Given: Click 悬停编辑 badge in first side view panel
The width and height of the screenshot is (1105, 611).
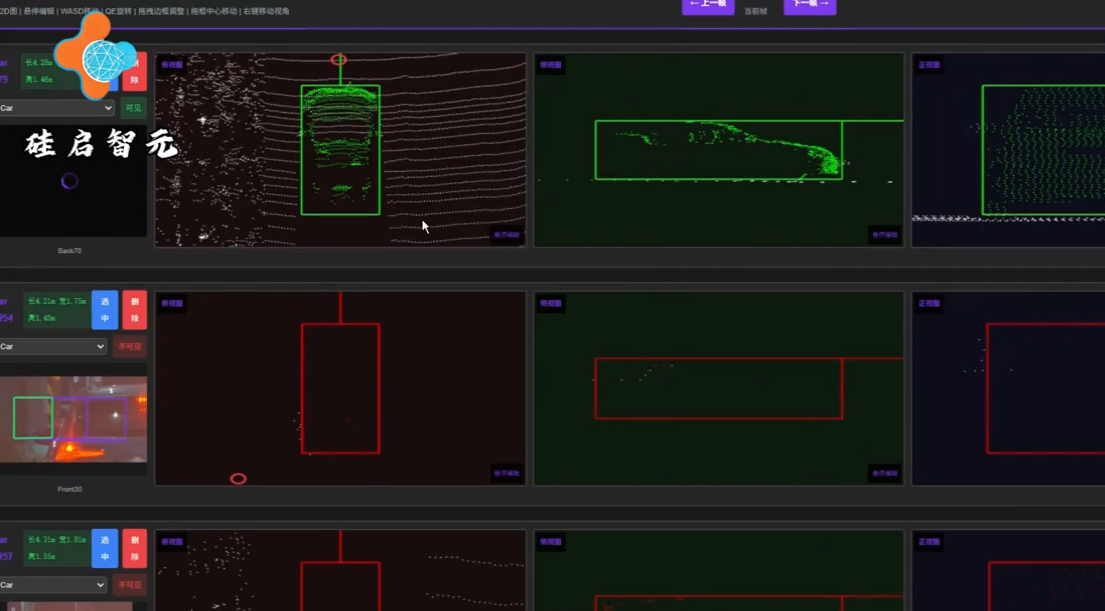Looking at the screenshot, I should click(885, 235).
